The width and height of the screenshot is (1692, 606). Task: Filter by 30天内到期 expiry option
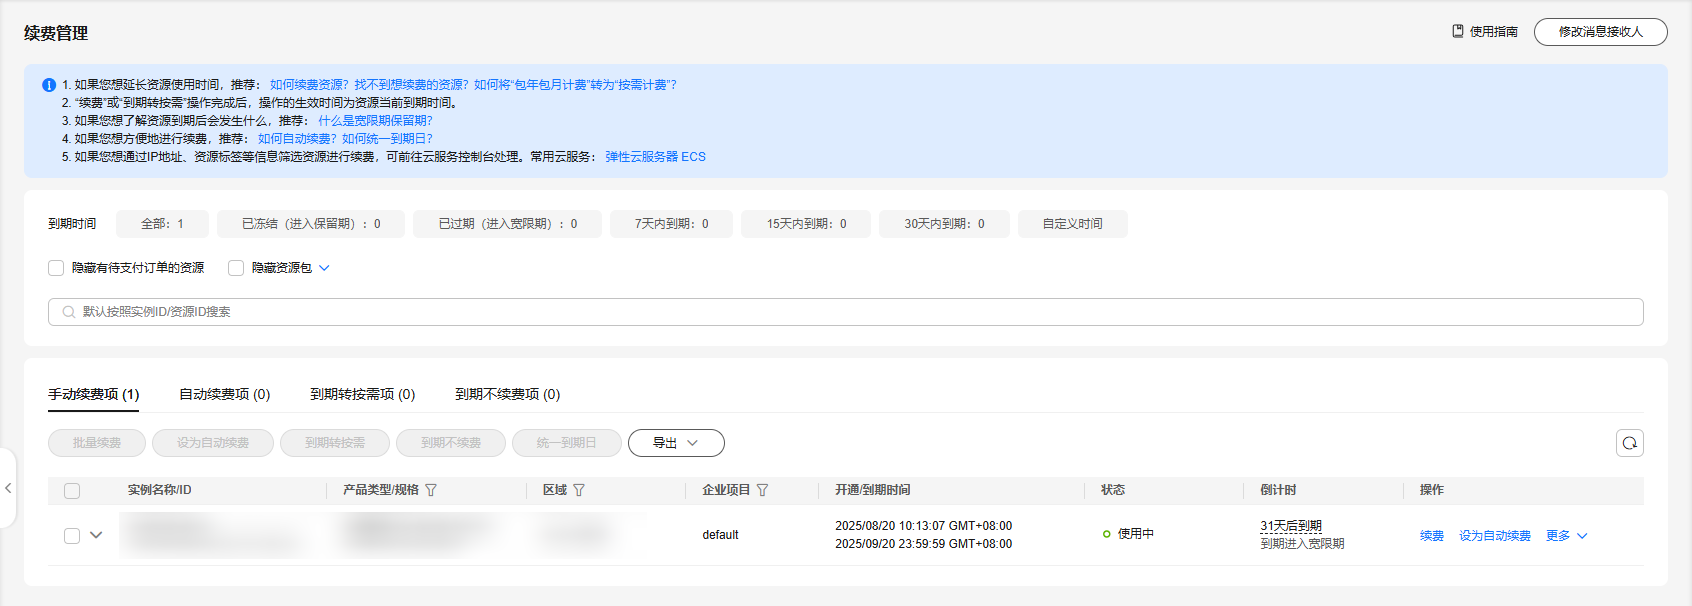[944, 224]
